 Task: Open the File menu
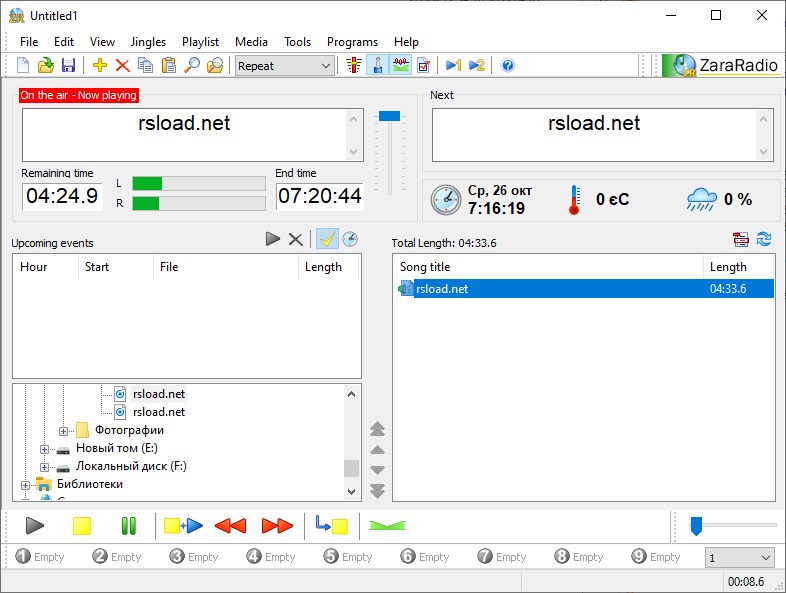click(29, 42)
